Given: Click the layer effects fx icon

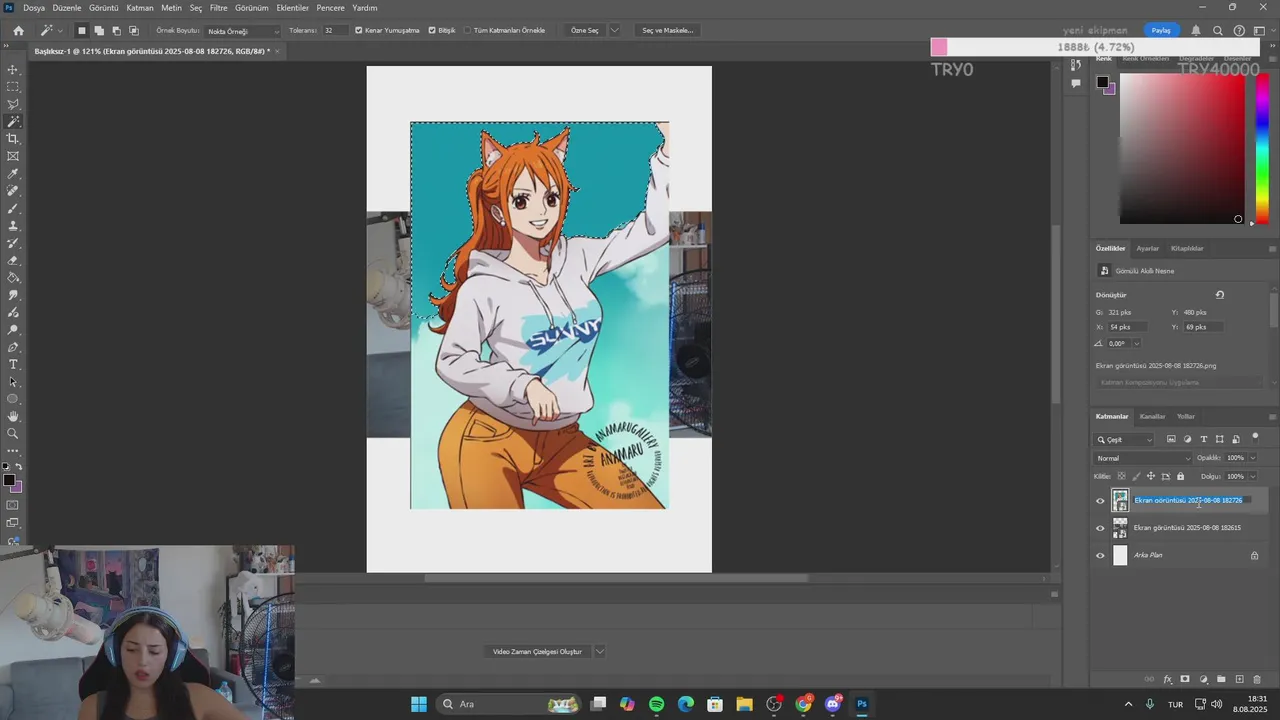Looking at the screenshot, I should 1167,679.
